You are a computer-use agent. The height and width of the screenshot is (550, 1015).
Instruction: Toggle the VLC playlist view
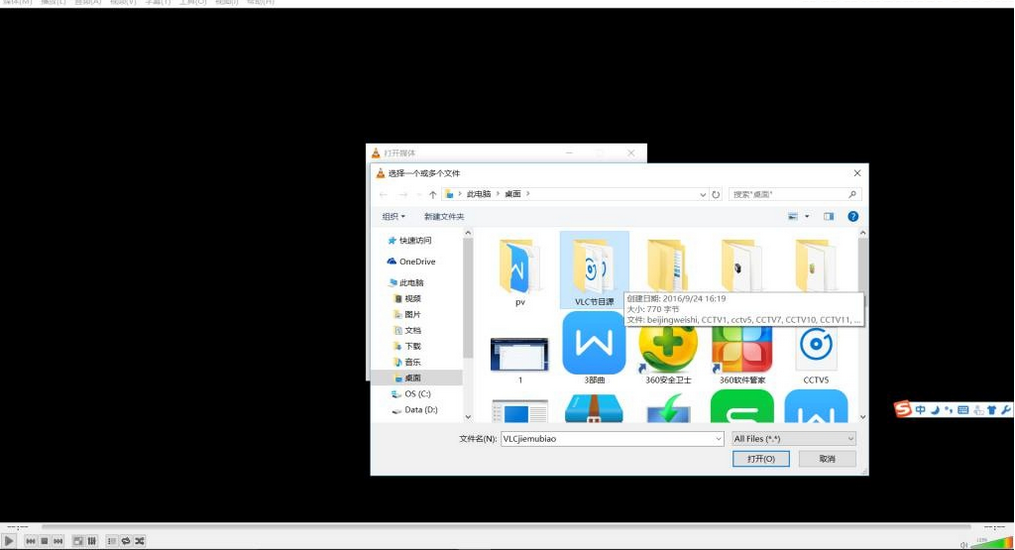pos(111,541)
